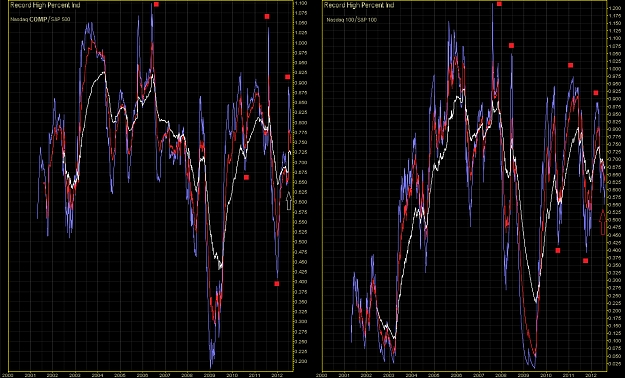Click the 1.200 value on the Nasdaq 100 chart axis
This screenshot has width=625, height=378.
[x=615, y=8]
